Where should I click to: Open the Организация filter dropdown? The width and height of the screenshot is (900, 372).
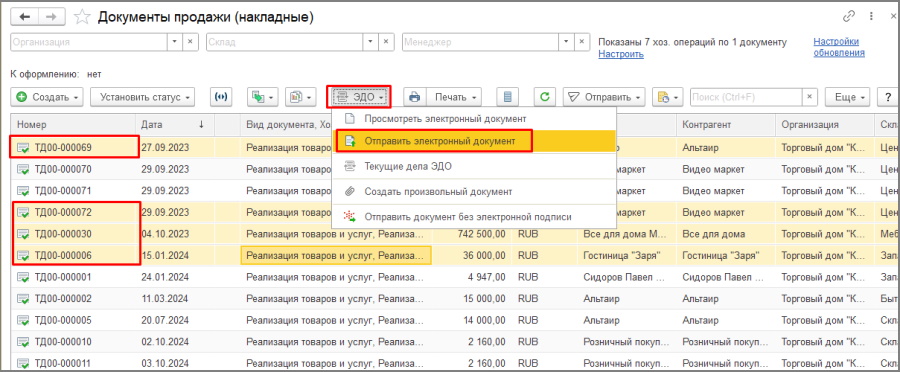point(176,42)
